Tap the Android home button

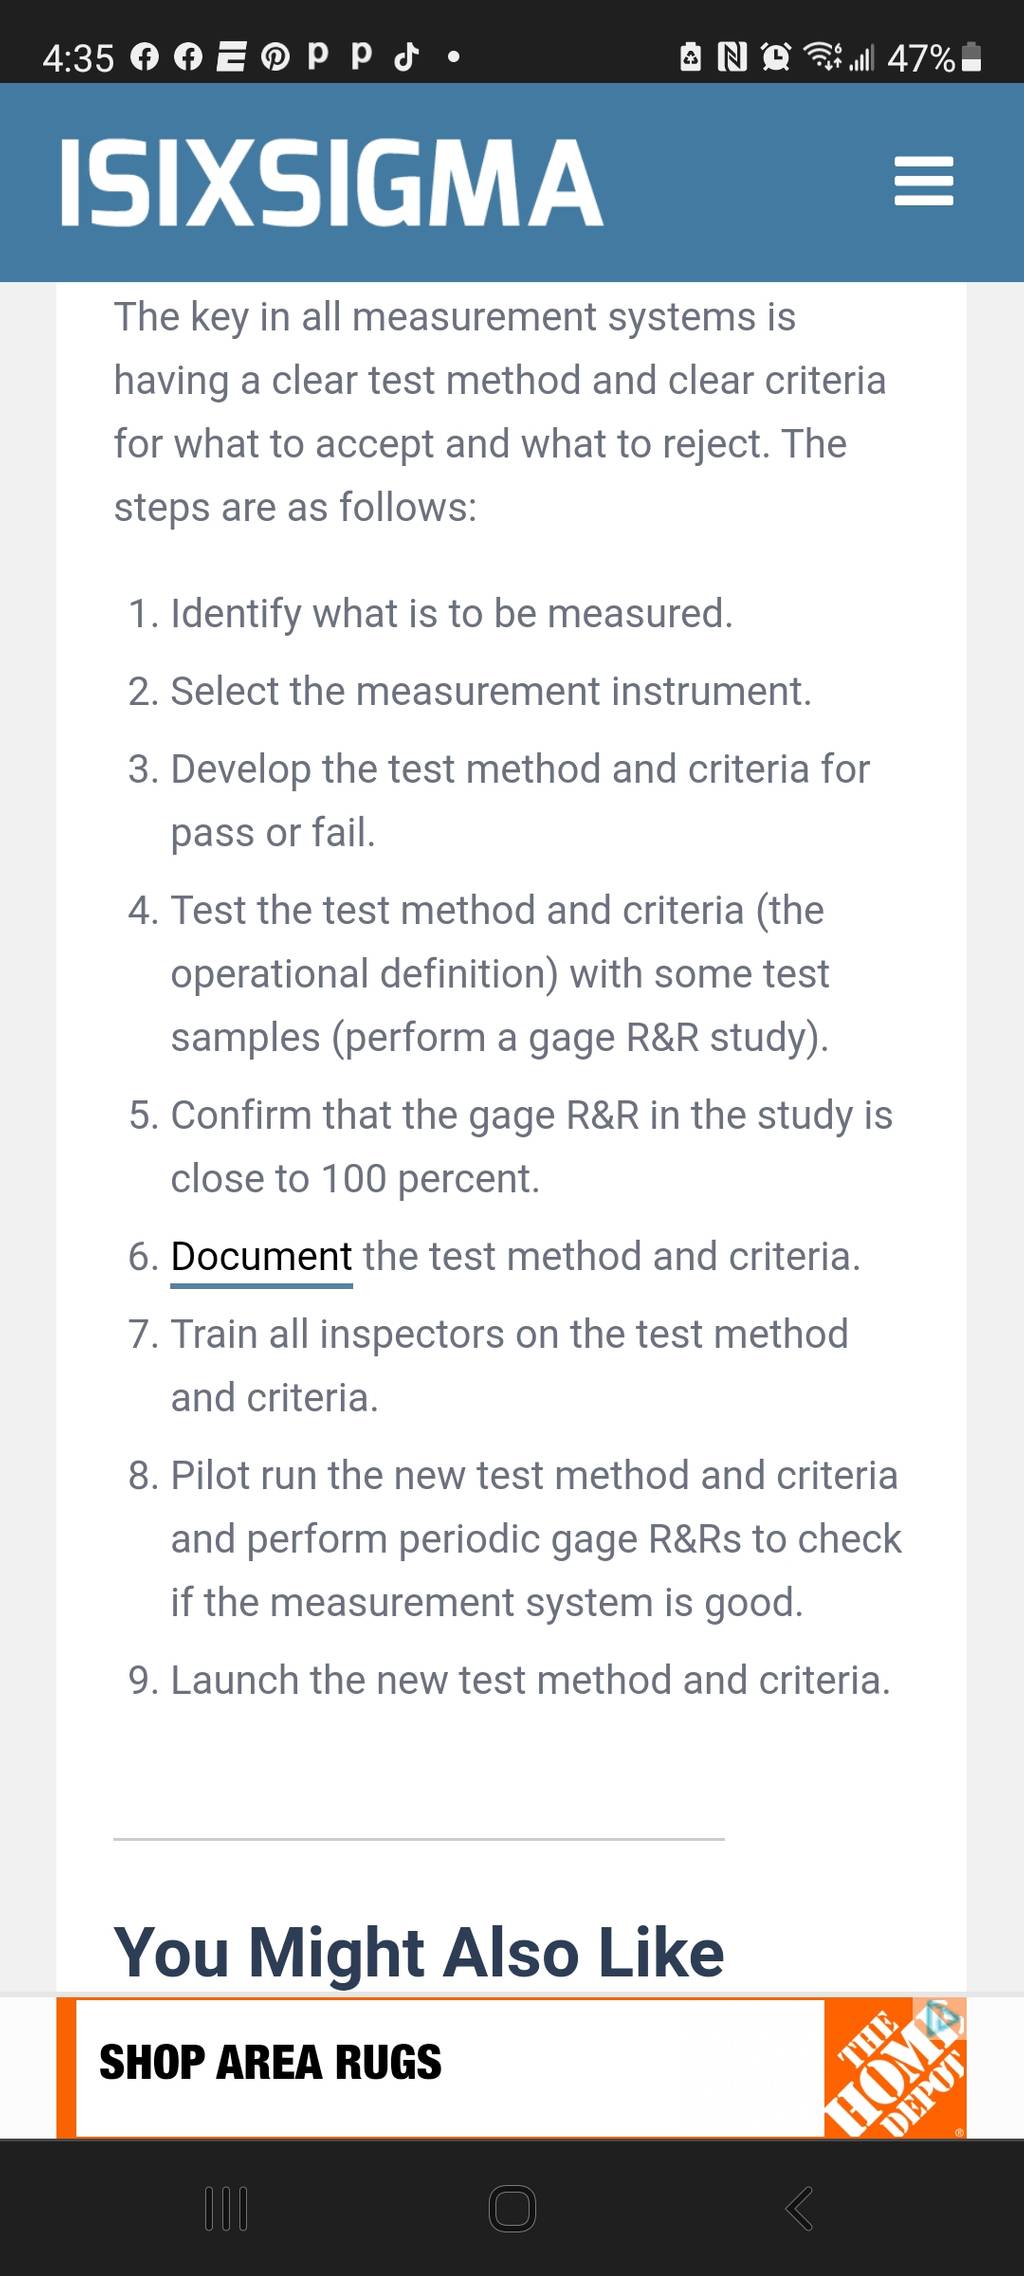(x=512, y=2209)
